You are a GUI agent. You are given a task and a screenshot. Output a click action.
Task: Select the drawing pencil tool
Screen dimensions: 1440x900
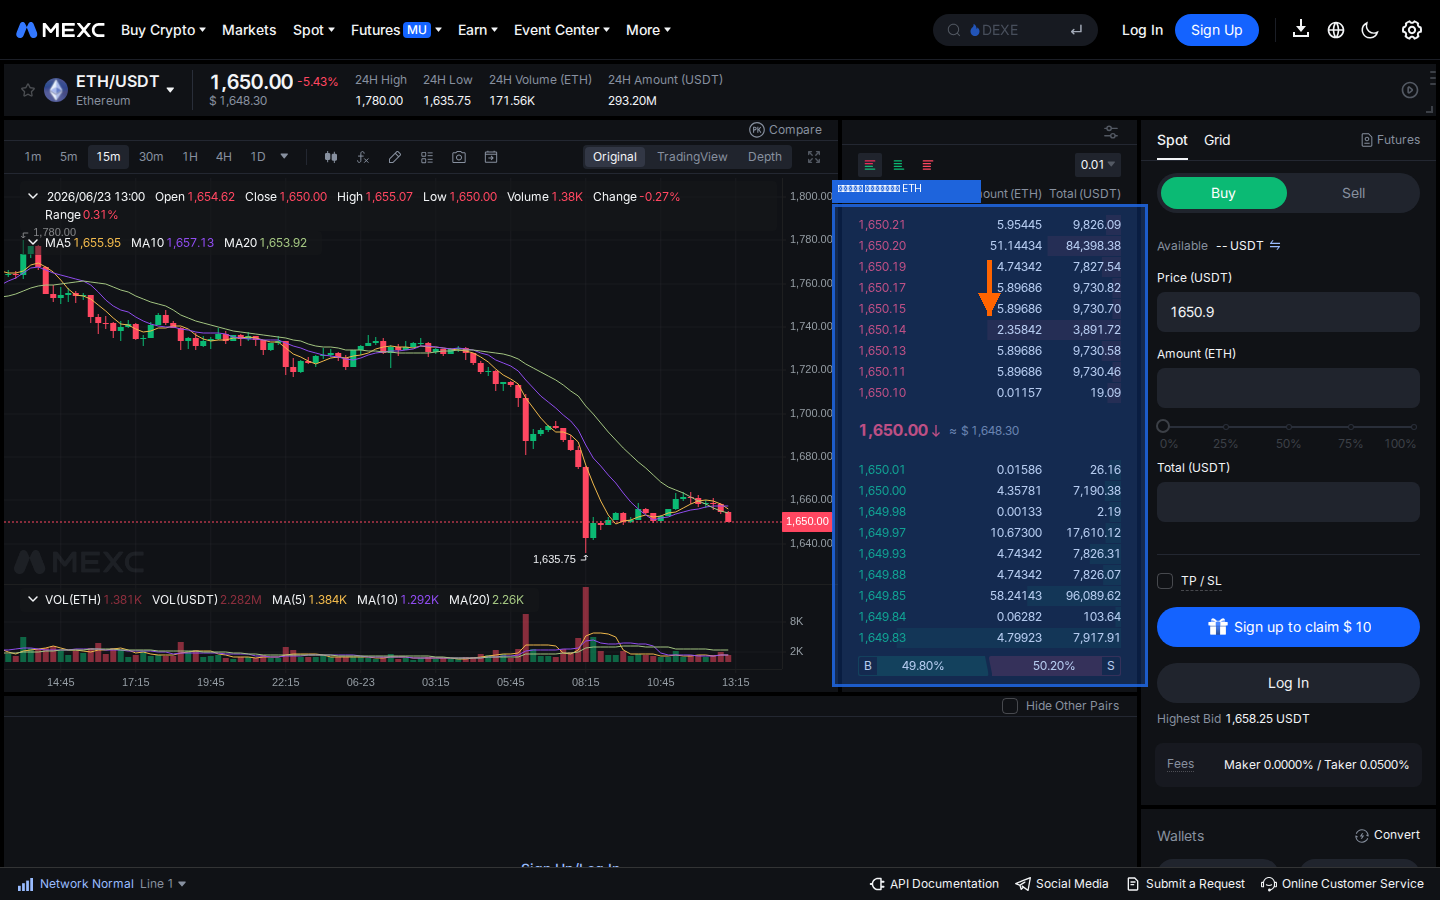[x=395, y=157]
